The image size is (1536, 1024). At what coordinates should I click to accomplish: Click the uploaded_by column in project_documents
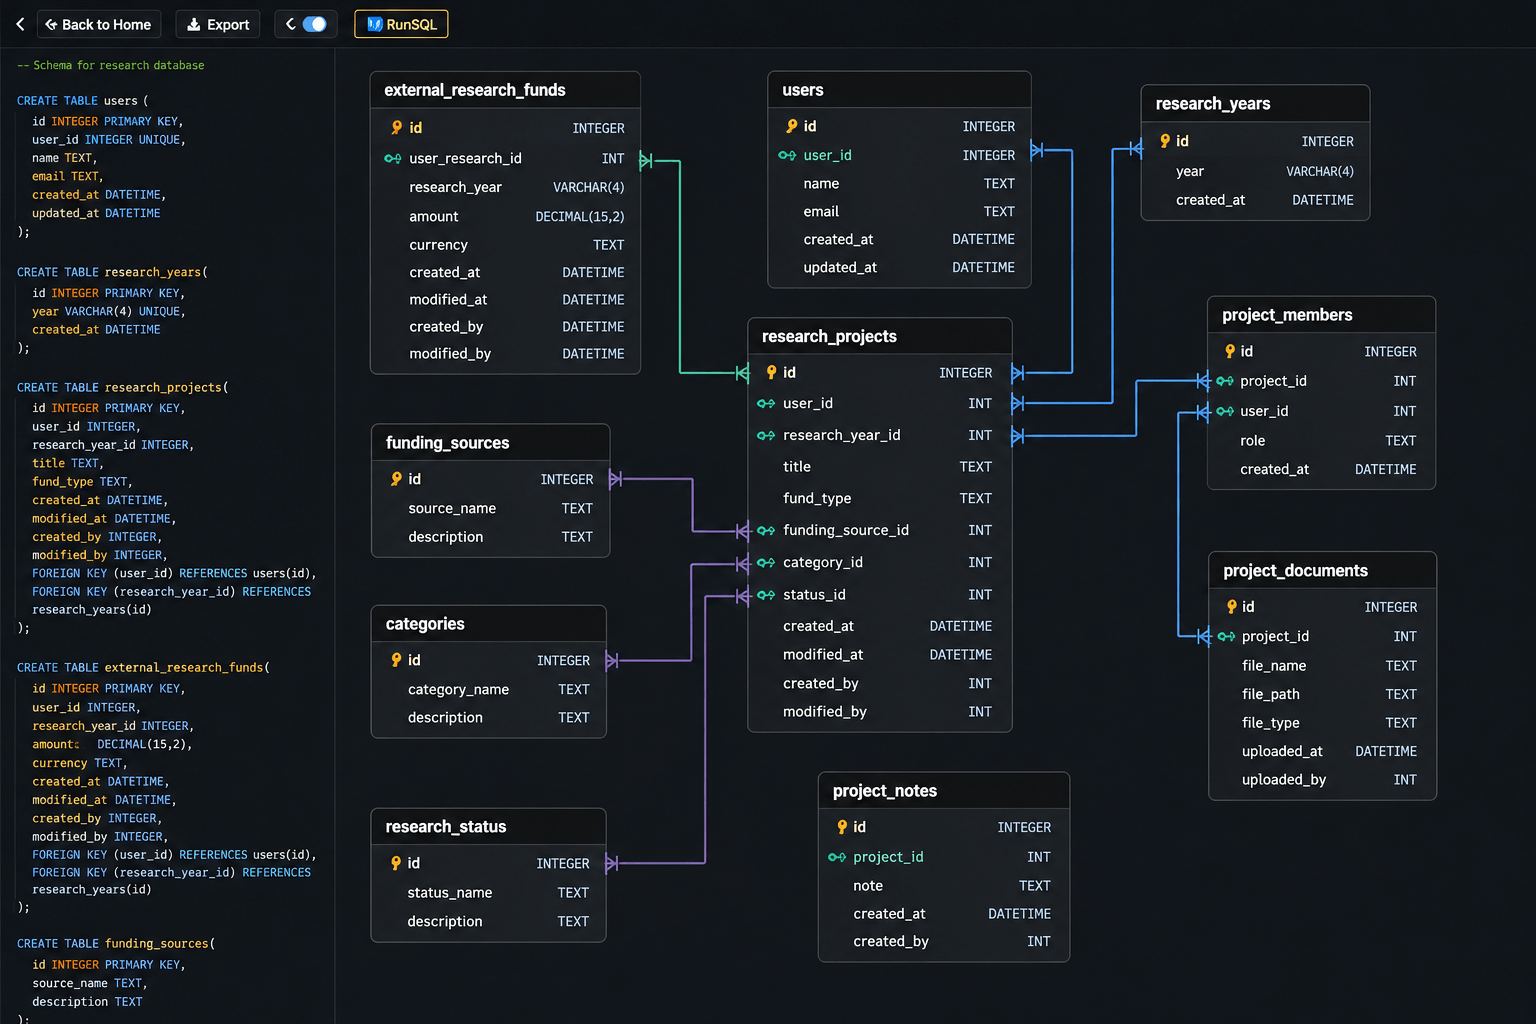click(x=1322, y=780)
